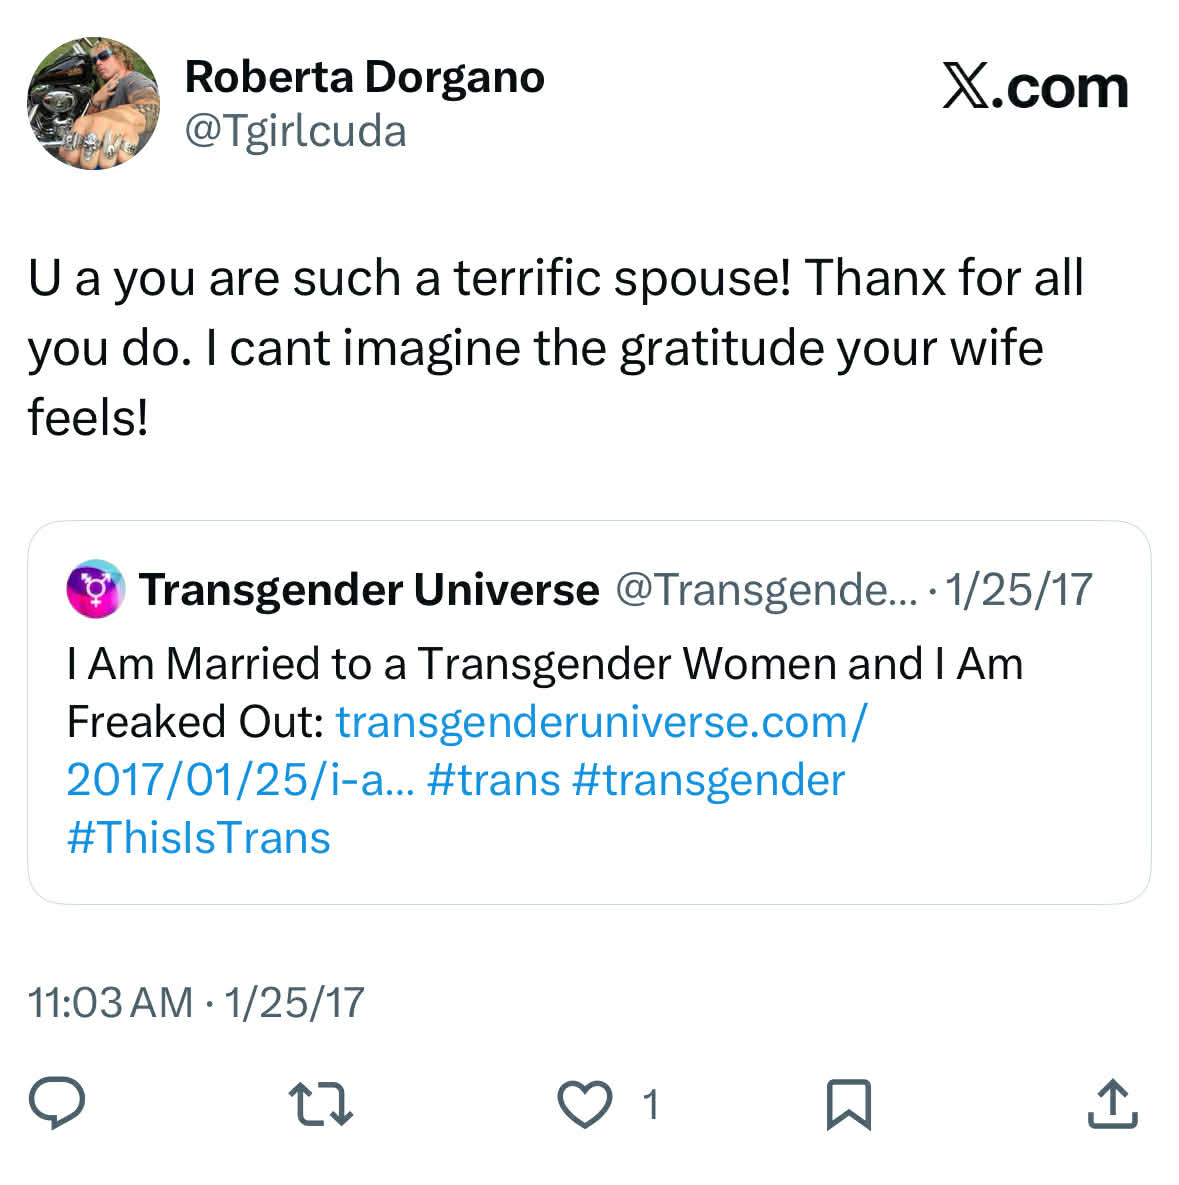Open quoted tweet headline "I Am Married" text
This screenshot has height=1185, width=1179.
tap(545, 664)
